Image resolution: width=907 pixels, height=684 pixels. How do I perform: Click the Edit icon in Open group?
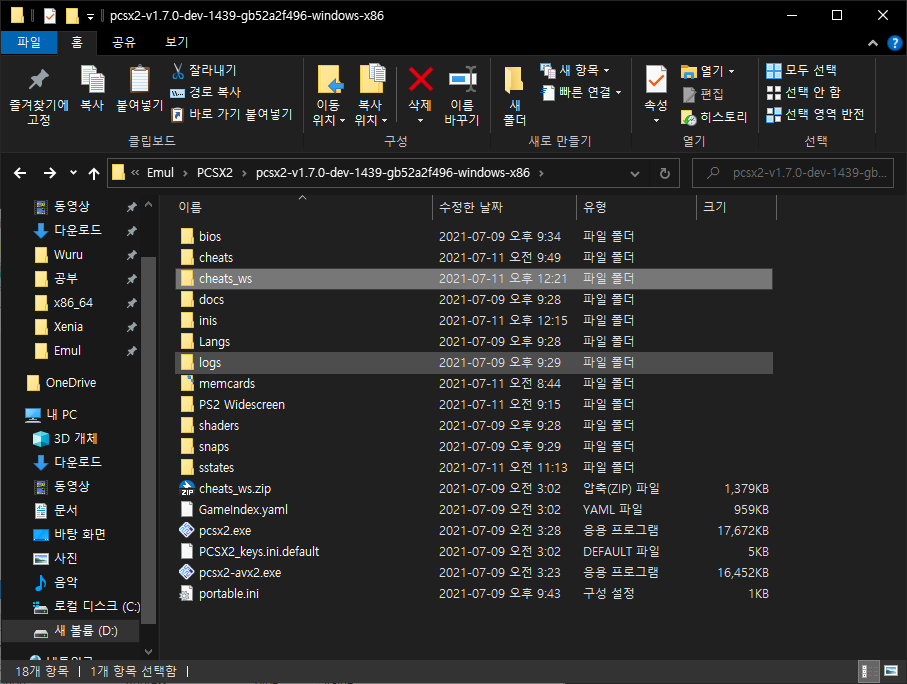(689, 94)
